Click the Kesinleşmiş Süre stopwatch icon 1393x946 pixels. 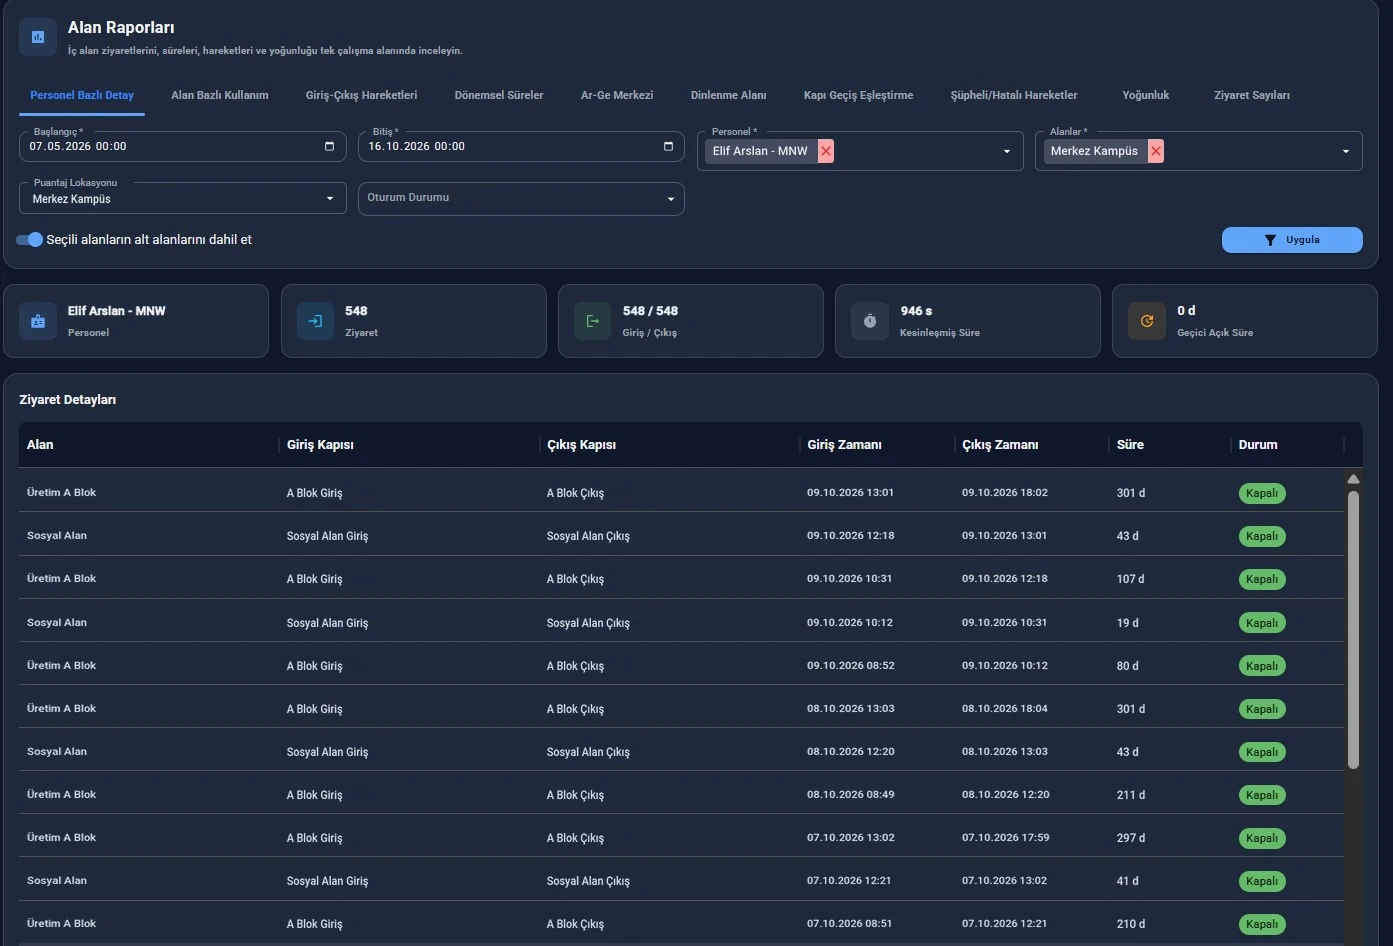click(x=869, y=321)
